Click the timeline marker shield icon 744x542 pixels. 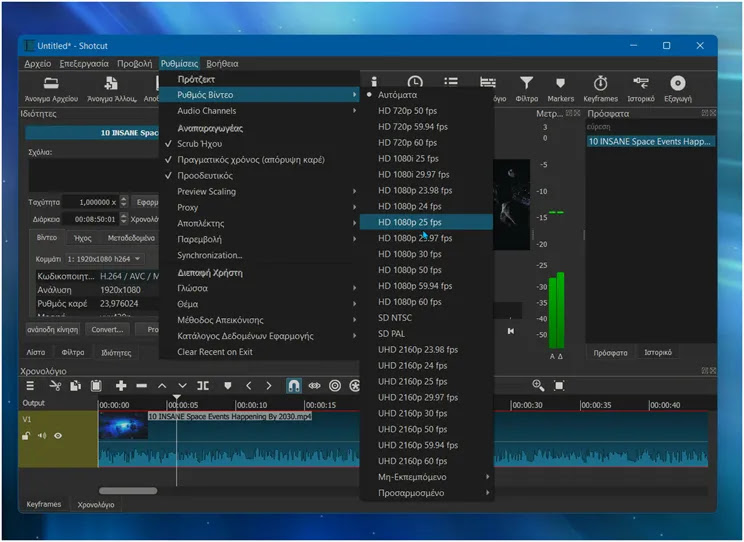[228, 386]
